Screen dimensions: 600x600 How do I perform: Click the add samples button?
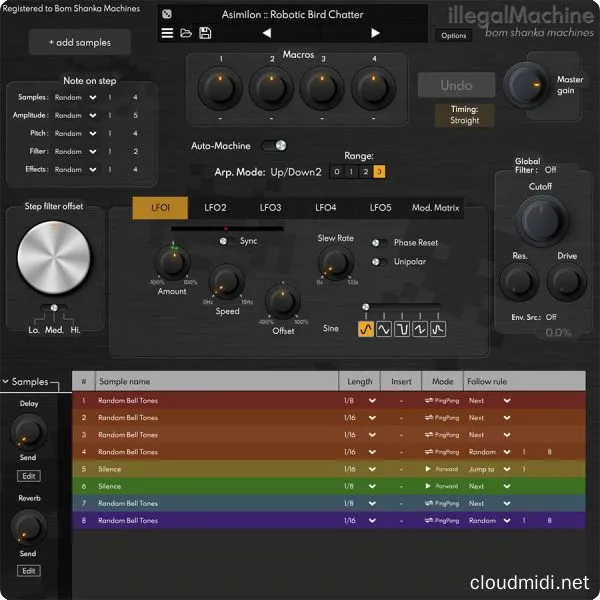tap(80, 42)
